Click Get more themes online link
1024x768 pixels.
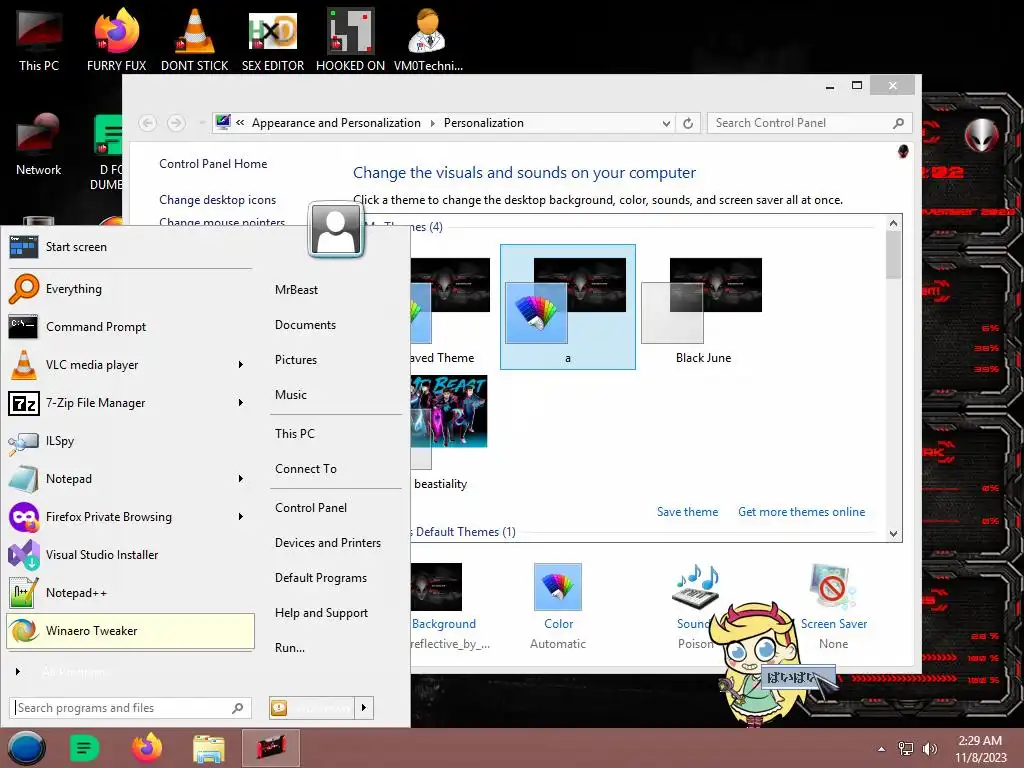[x=801, y=512]
